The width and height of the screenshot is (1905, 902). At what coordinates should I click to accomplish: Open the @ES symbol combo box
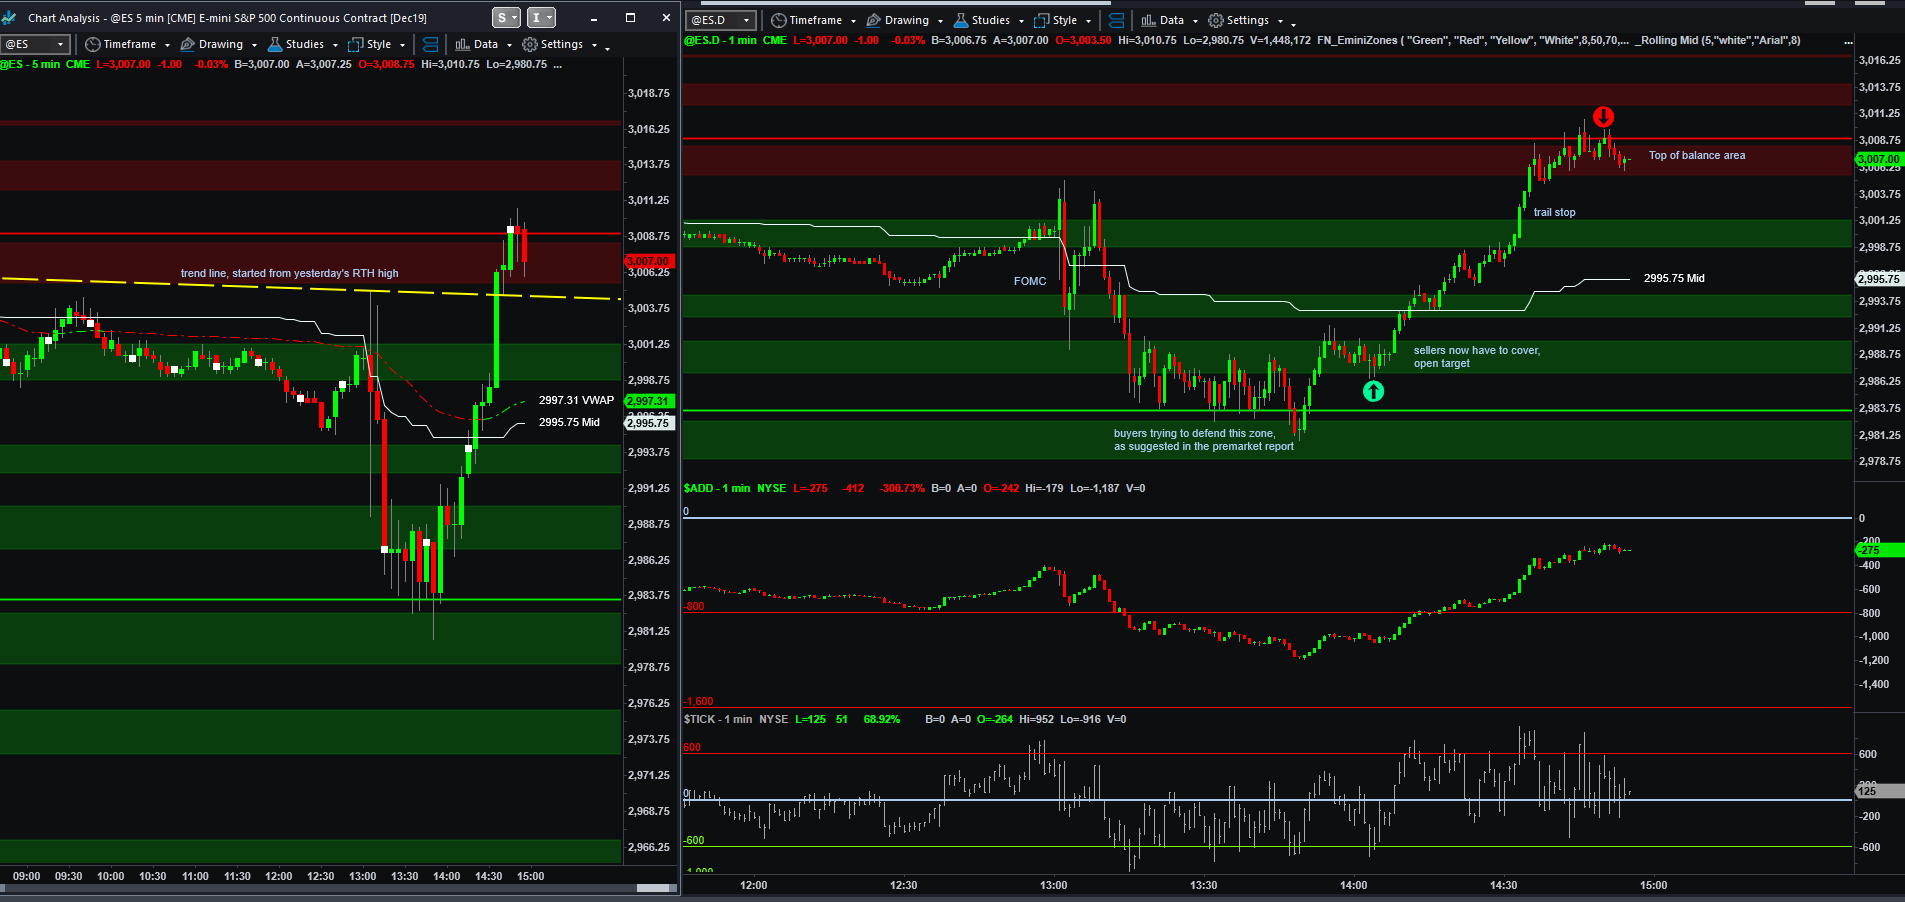[36, 44]
